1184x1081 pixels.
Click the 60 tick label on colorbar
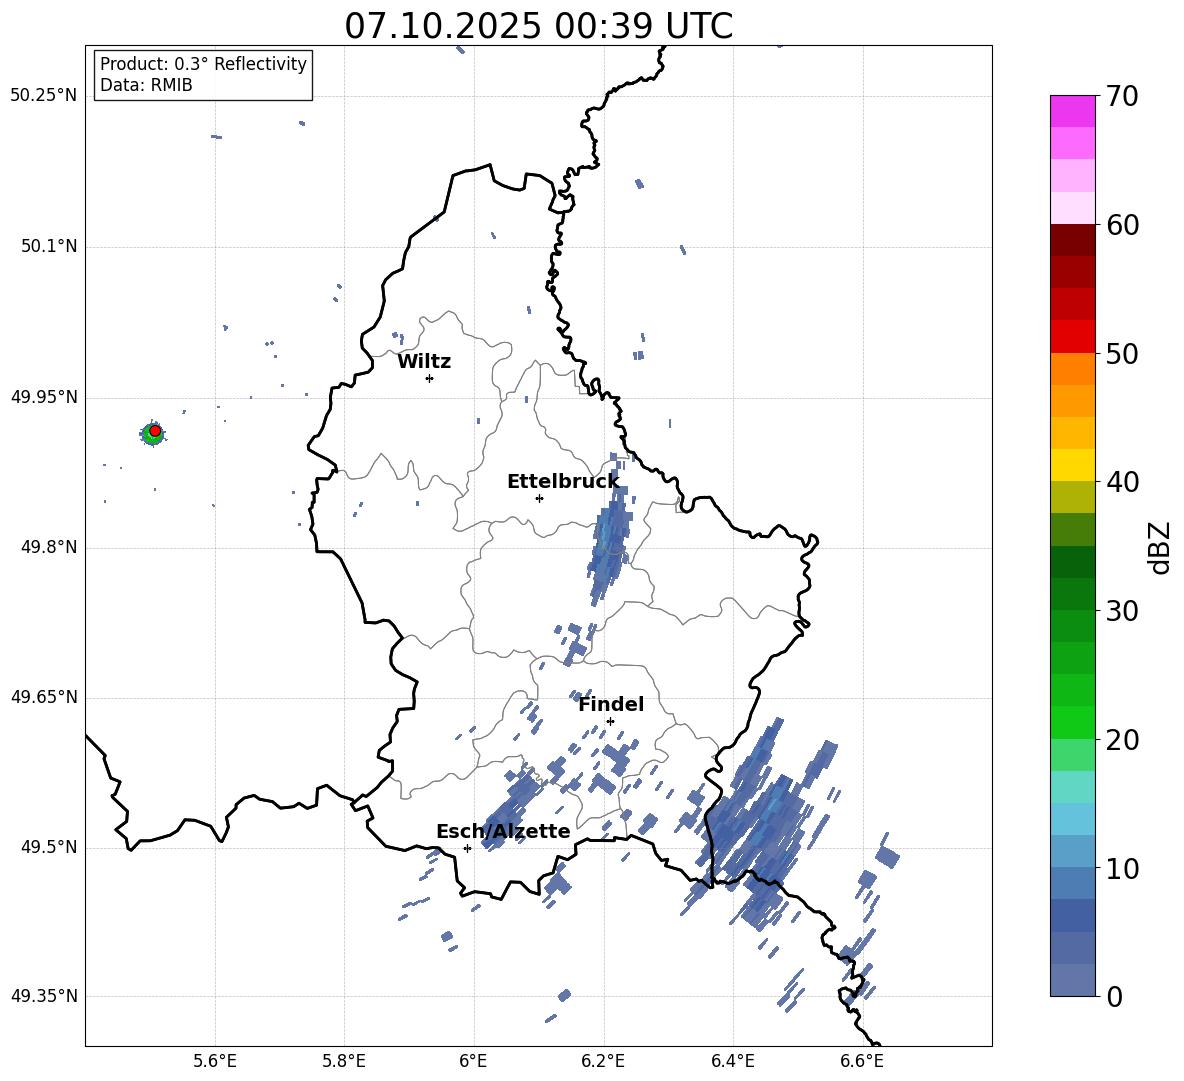[1122, 225]
